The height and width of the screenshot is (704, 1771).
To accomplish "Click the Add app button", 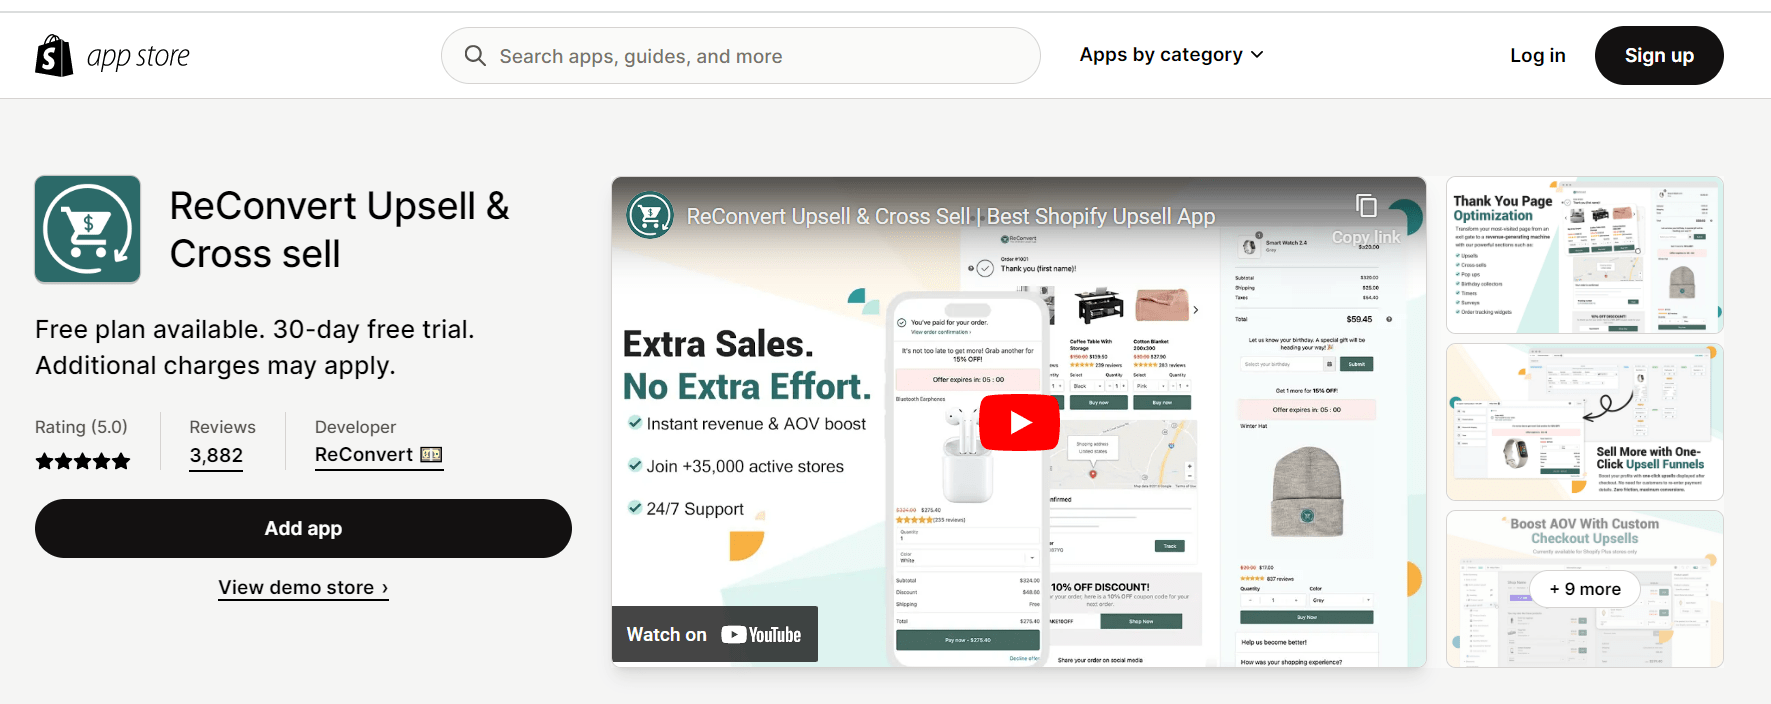I will (x=303, y=528).
